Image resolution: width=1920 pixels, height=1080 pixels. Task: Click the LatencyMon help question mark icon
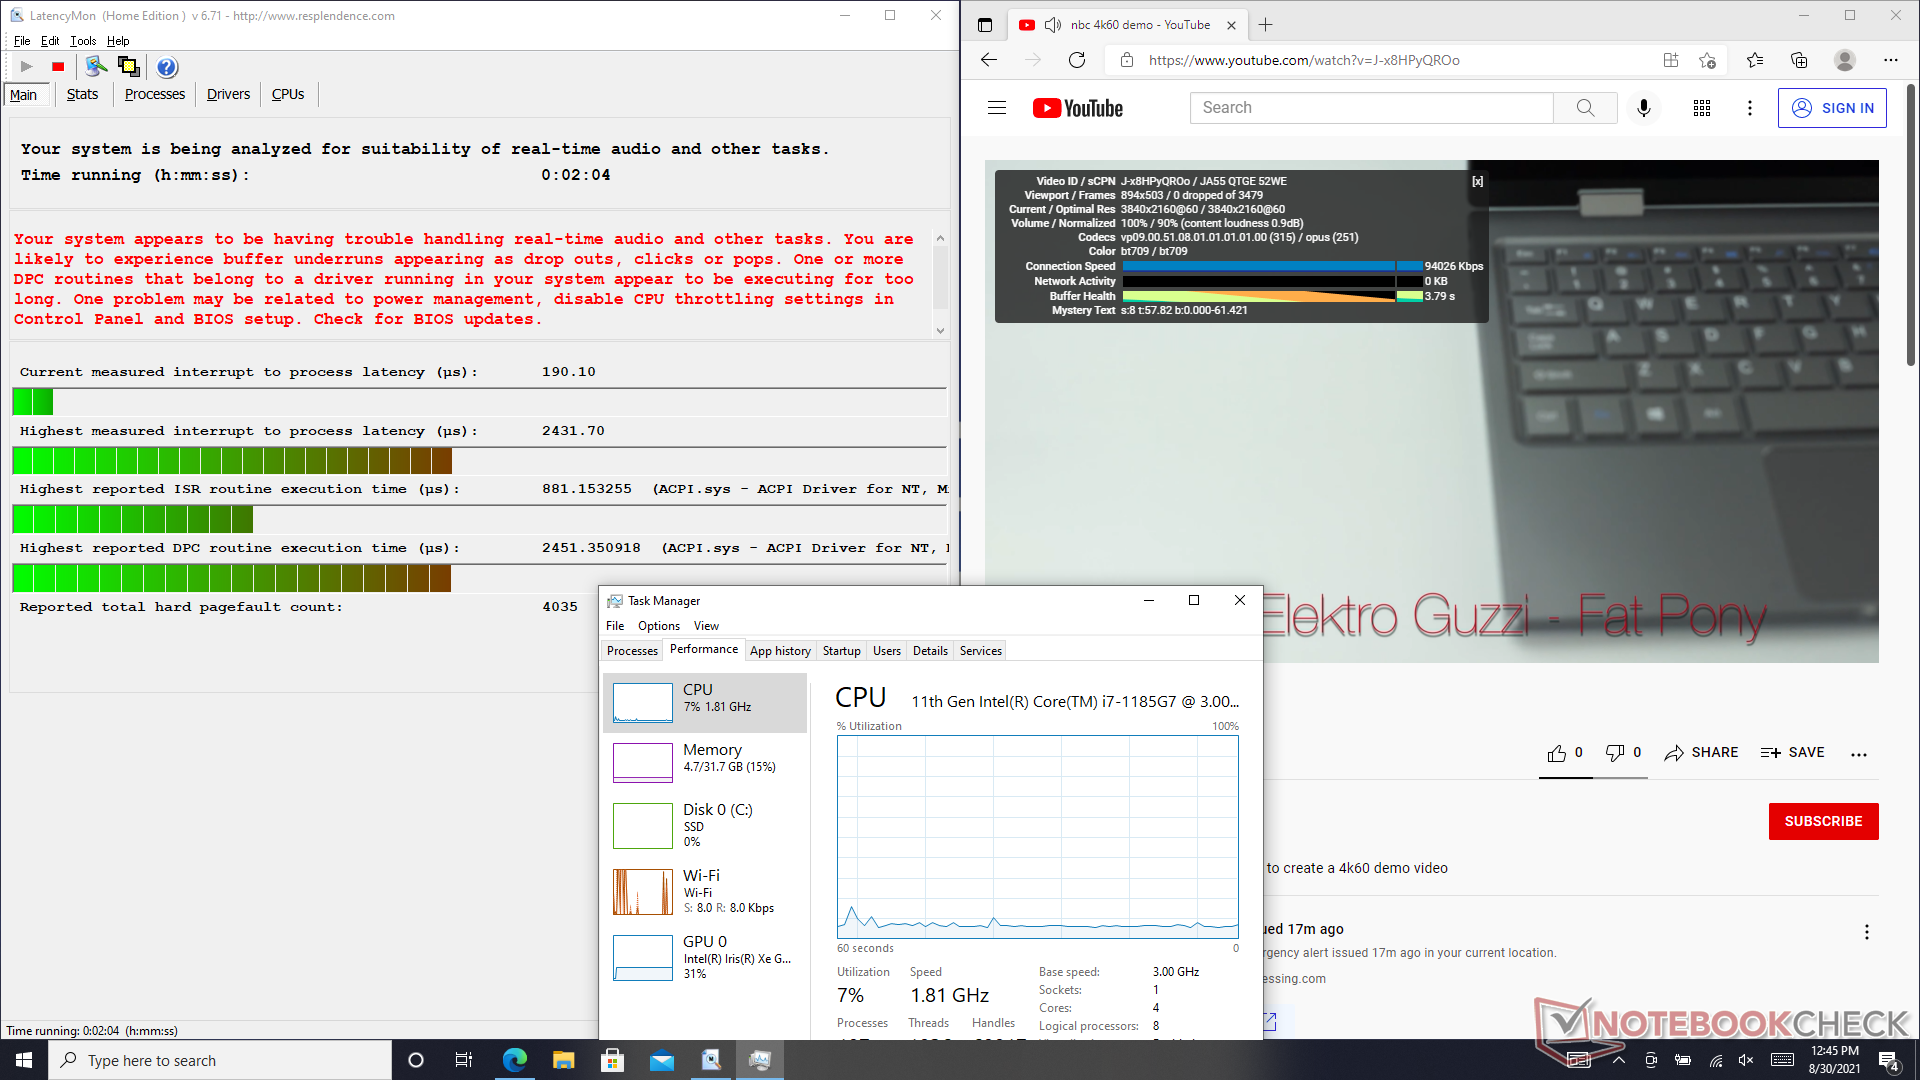pyautogui.click(x=167, y=67)
